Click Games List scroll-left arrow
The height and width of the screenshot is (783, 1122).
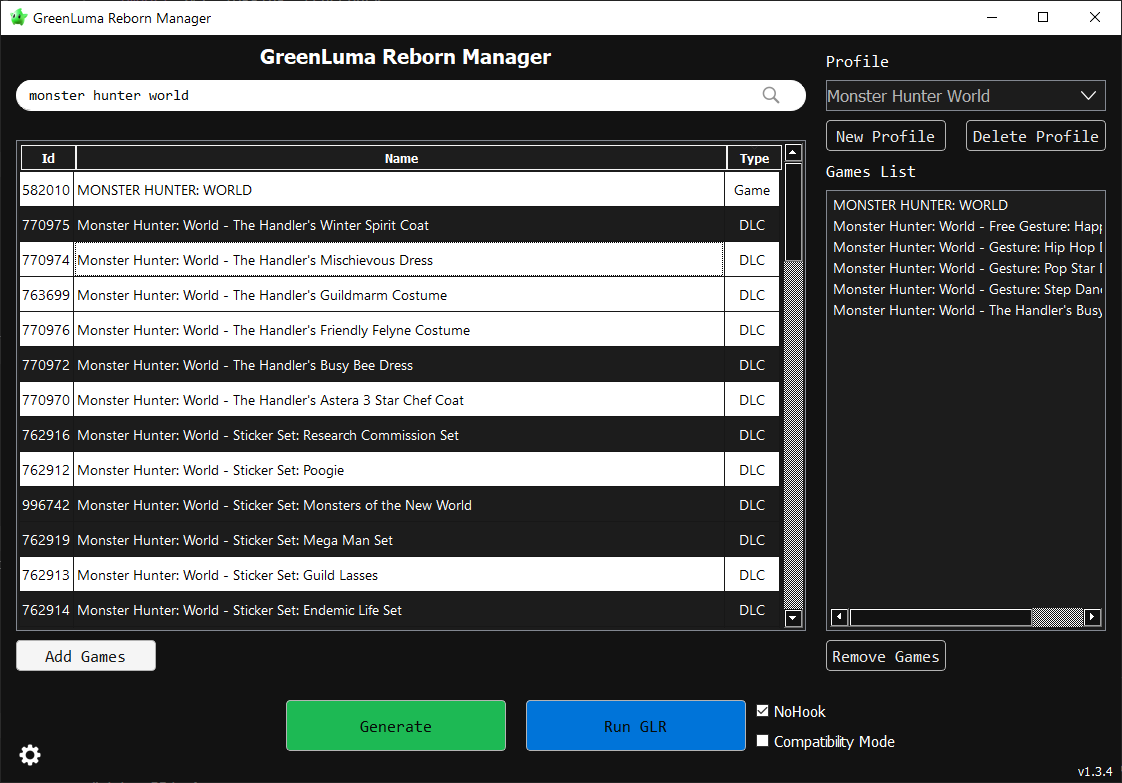(x=839, y=617)
